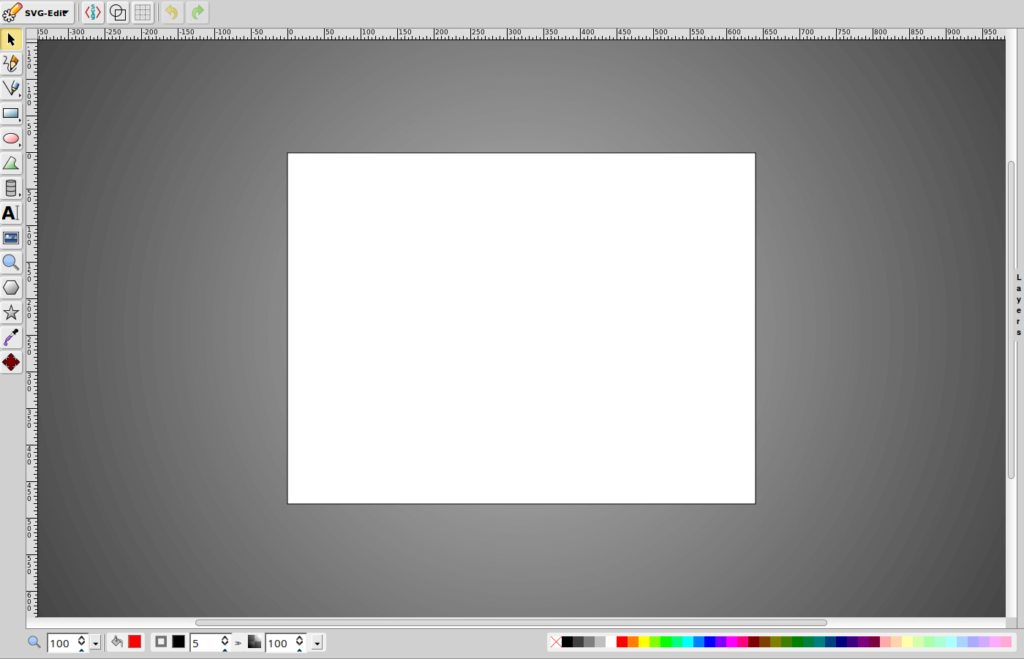Pick the Line drawing tool

point(11,88)
